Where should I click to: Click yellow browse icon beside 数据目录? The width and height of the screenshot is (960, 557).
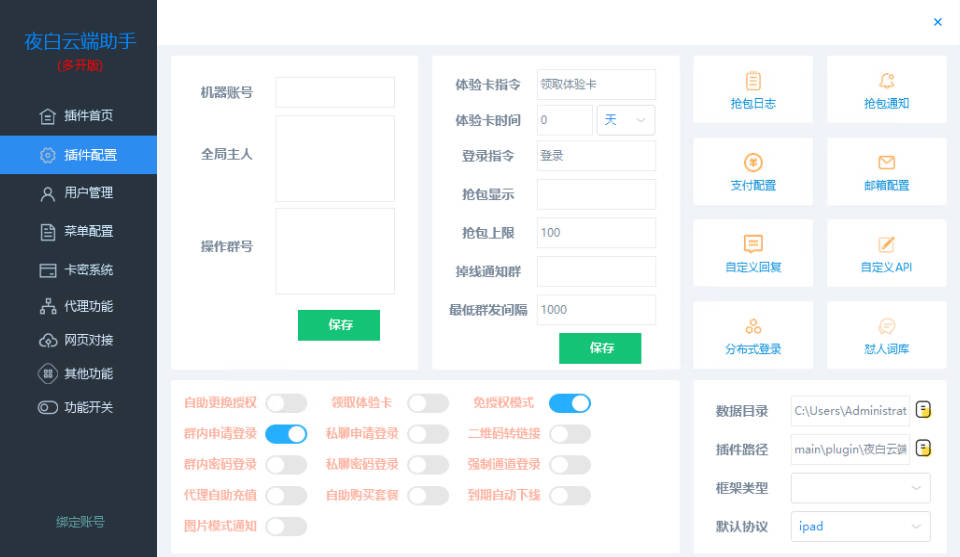click(x=924, y=409)
